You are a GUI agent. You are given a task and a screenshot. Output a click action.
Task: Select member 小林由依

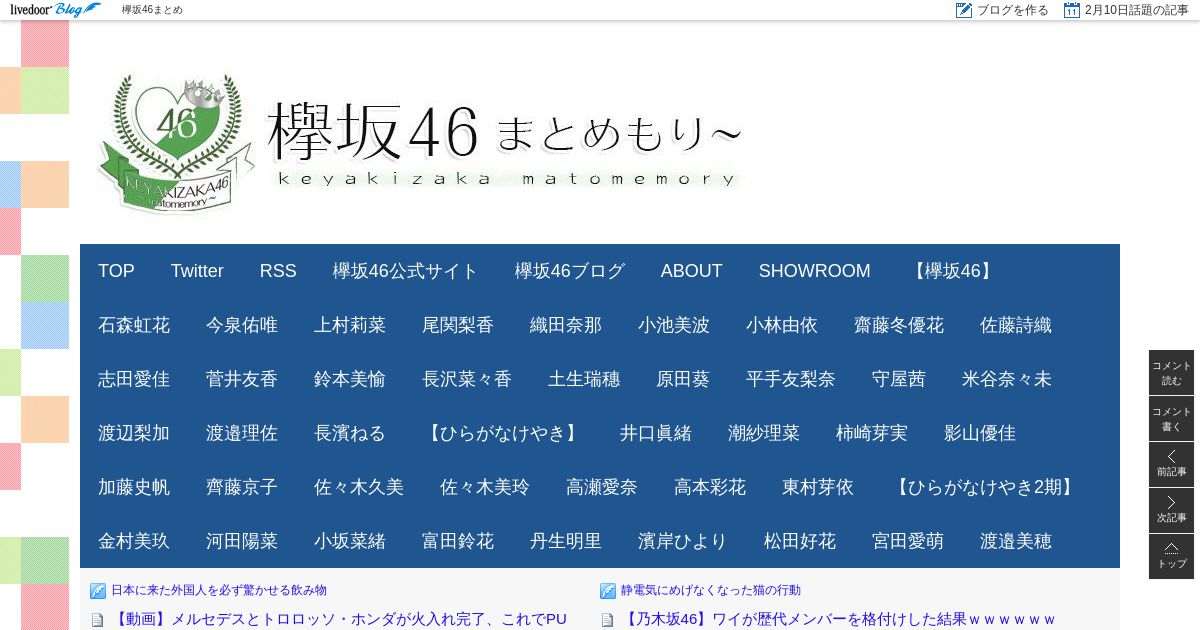pos(782,325)
